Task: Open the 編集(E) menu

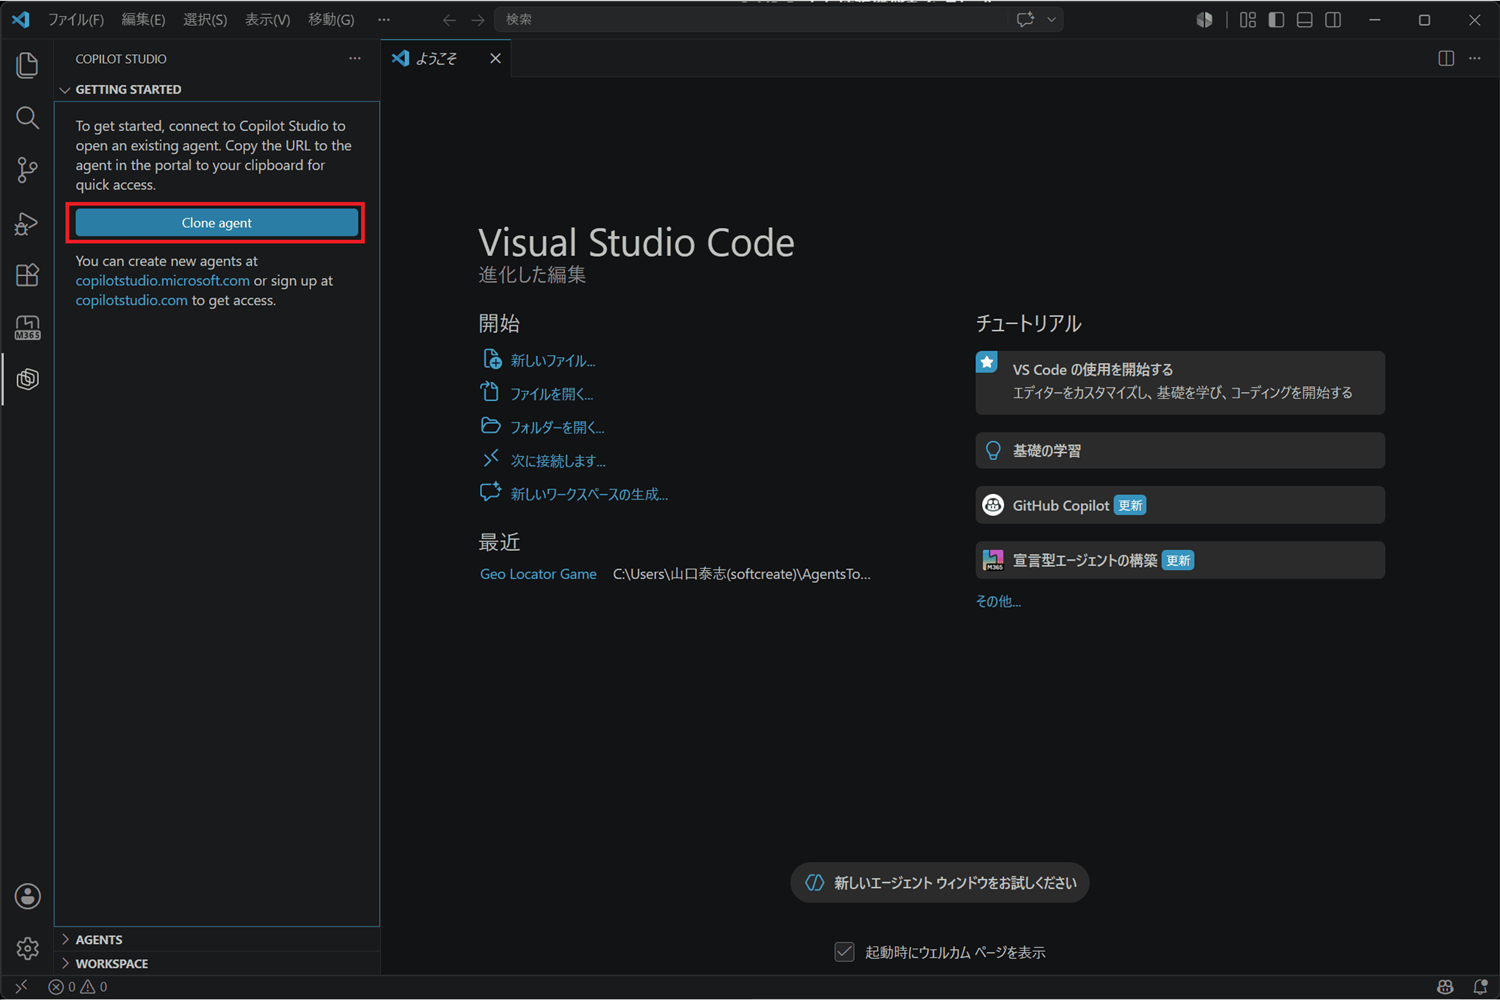Action: coord(143,20)
